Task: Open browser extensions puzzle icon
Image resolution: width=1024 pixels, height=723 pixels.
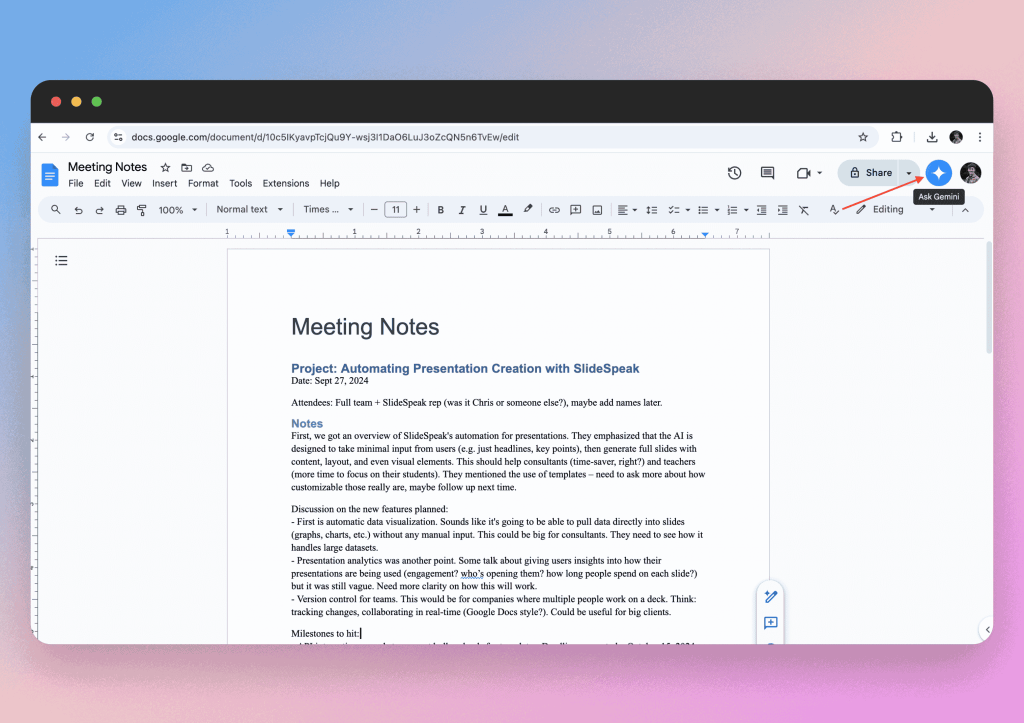Action: click(897, 137)
